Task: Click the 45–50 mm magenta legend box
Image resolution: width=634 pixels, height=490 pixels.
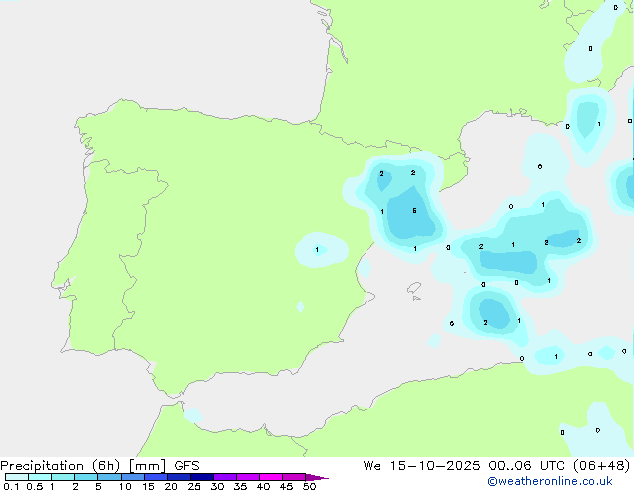Action: pyautogui.click(x=294, y=477)
